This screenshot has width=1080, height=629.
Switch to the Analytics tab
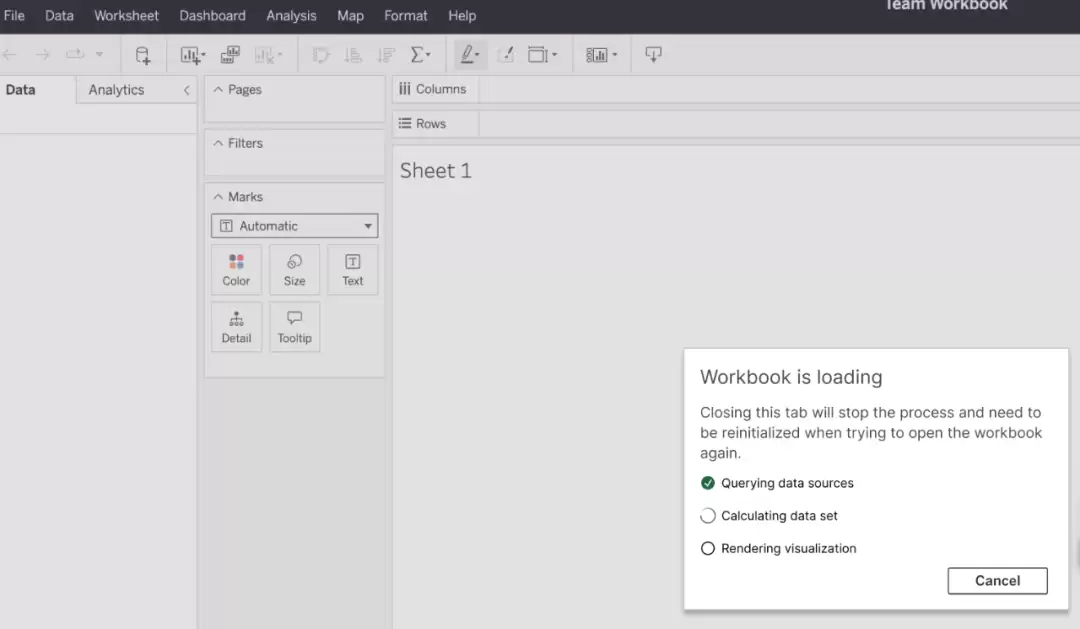116,90
